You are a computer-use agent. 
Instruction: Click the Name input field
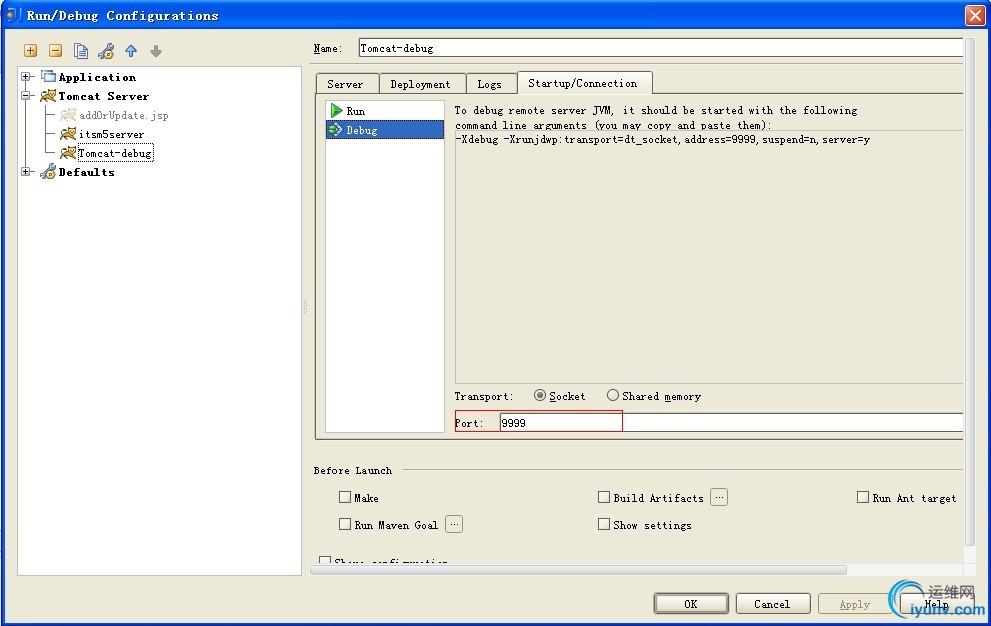coord(660,48)
